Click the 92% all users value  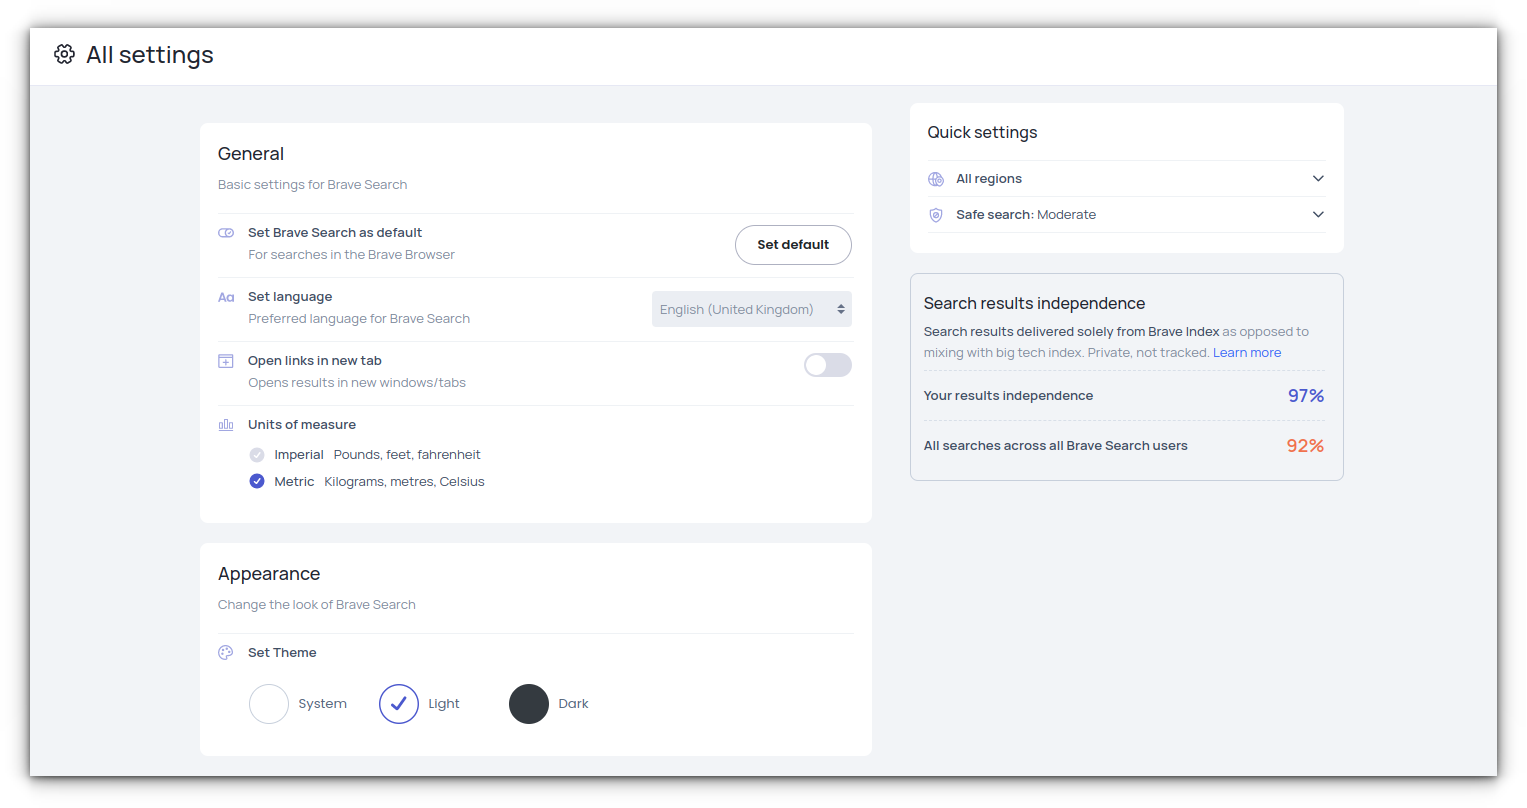click(x=1305, y=446)
